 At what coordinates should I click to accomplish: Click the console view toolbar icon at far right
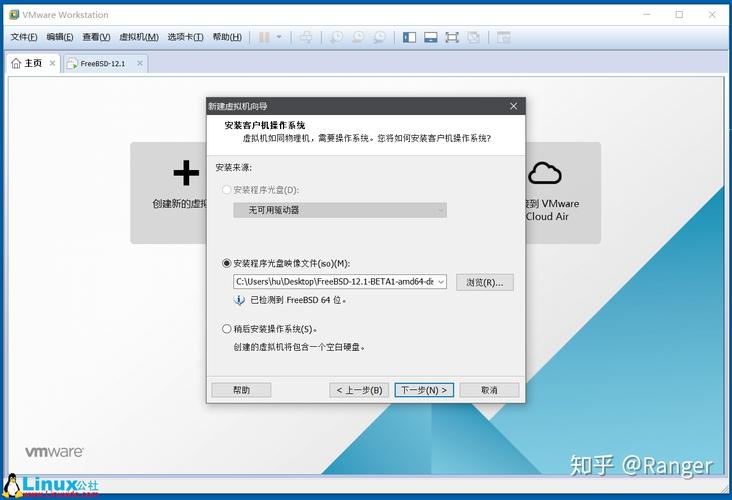pos(503,37)
